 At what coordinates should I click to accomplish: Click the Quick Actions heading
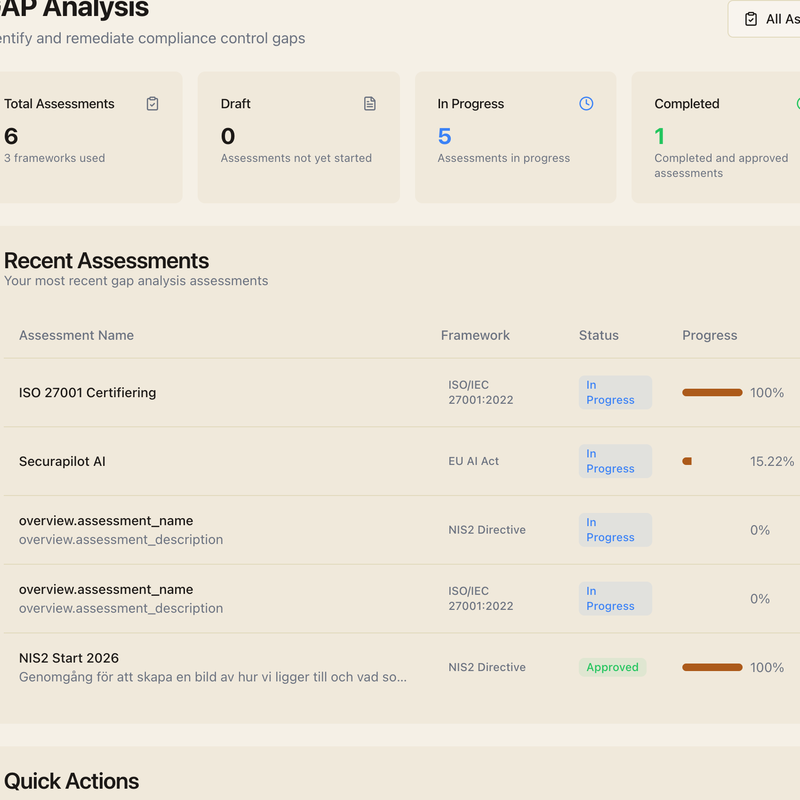coord(71,781)
